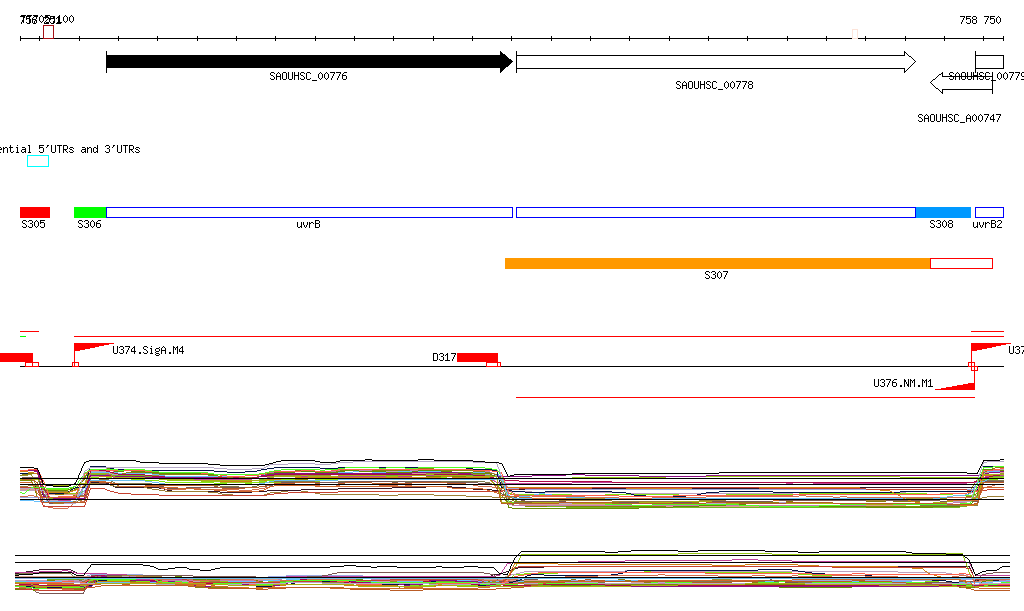
Task: Click the small red box on the ruler
Action: (x=48, y=32)
